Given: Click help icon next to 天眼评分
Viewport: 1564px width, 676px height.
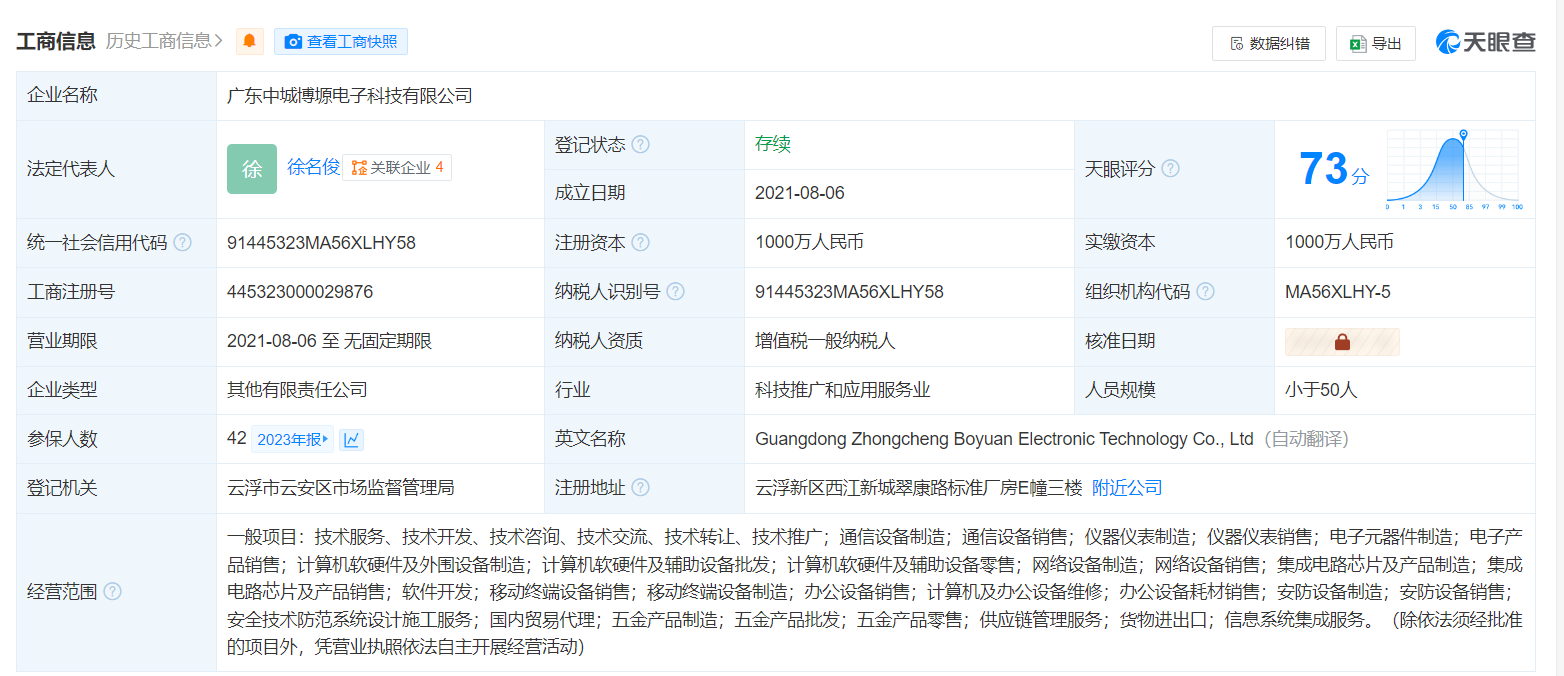Looking at the screenshot, I should point(1170,169).
